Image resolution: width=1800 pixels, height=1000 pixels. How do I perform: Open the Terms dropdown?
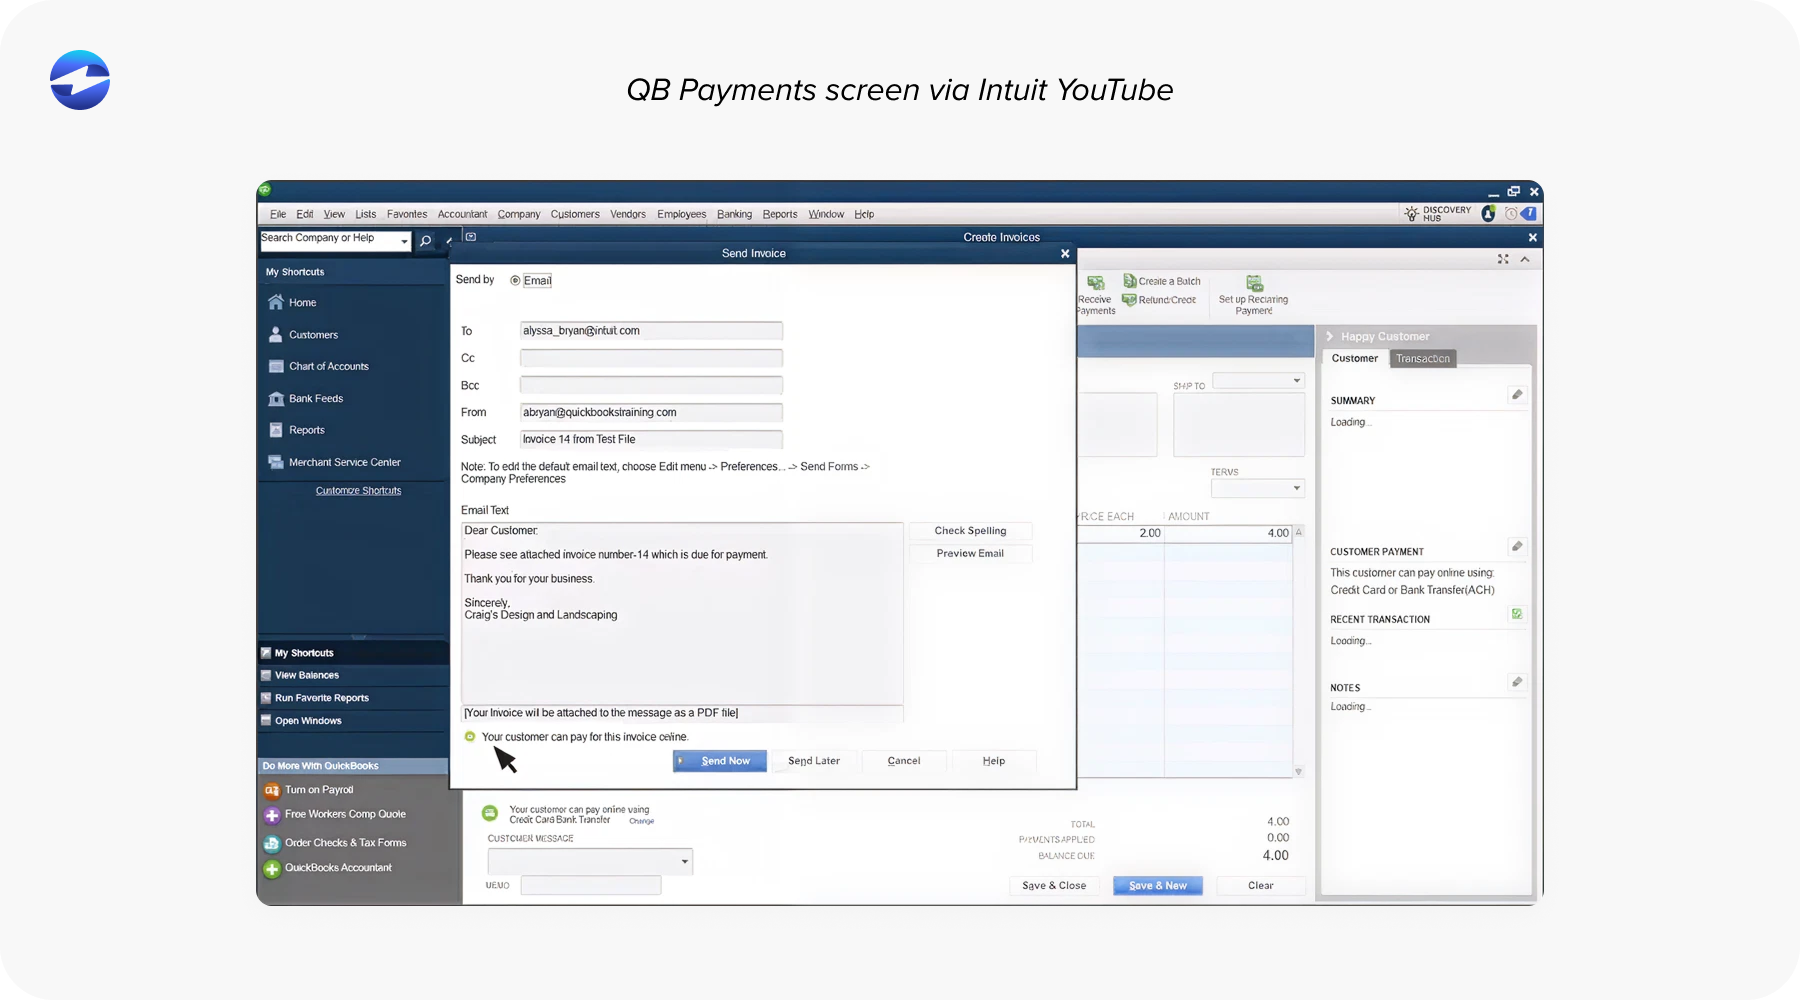point(1296,488)
